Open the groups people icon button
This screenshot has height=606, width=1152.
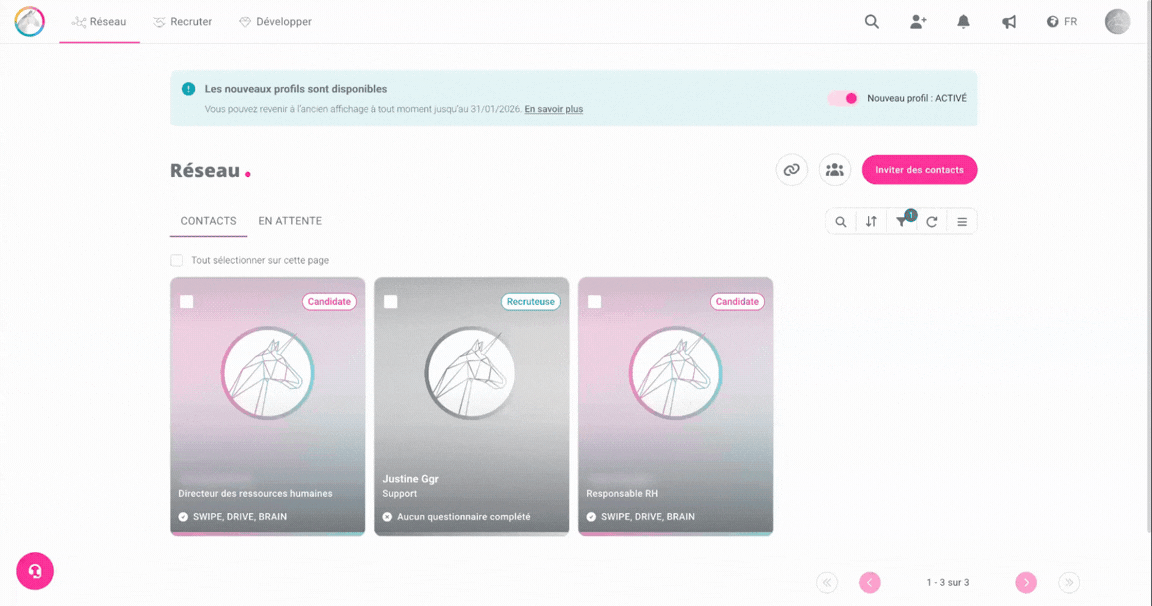click(834, 170)
